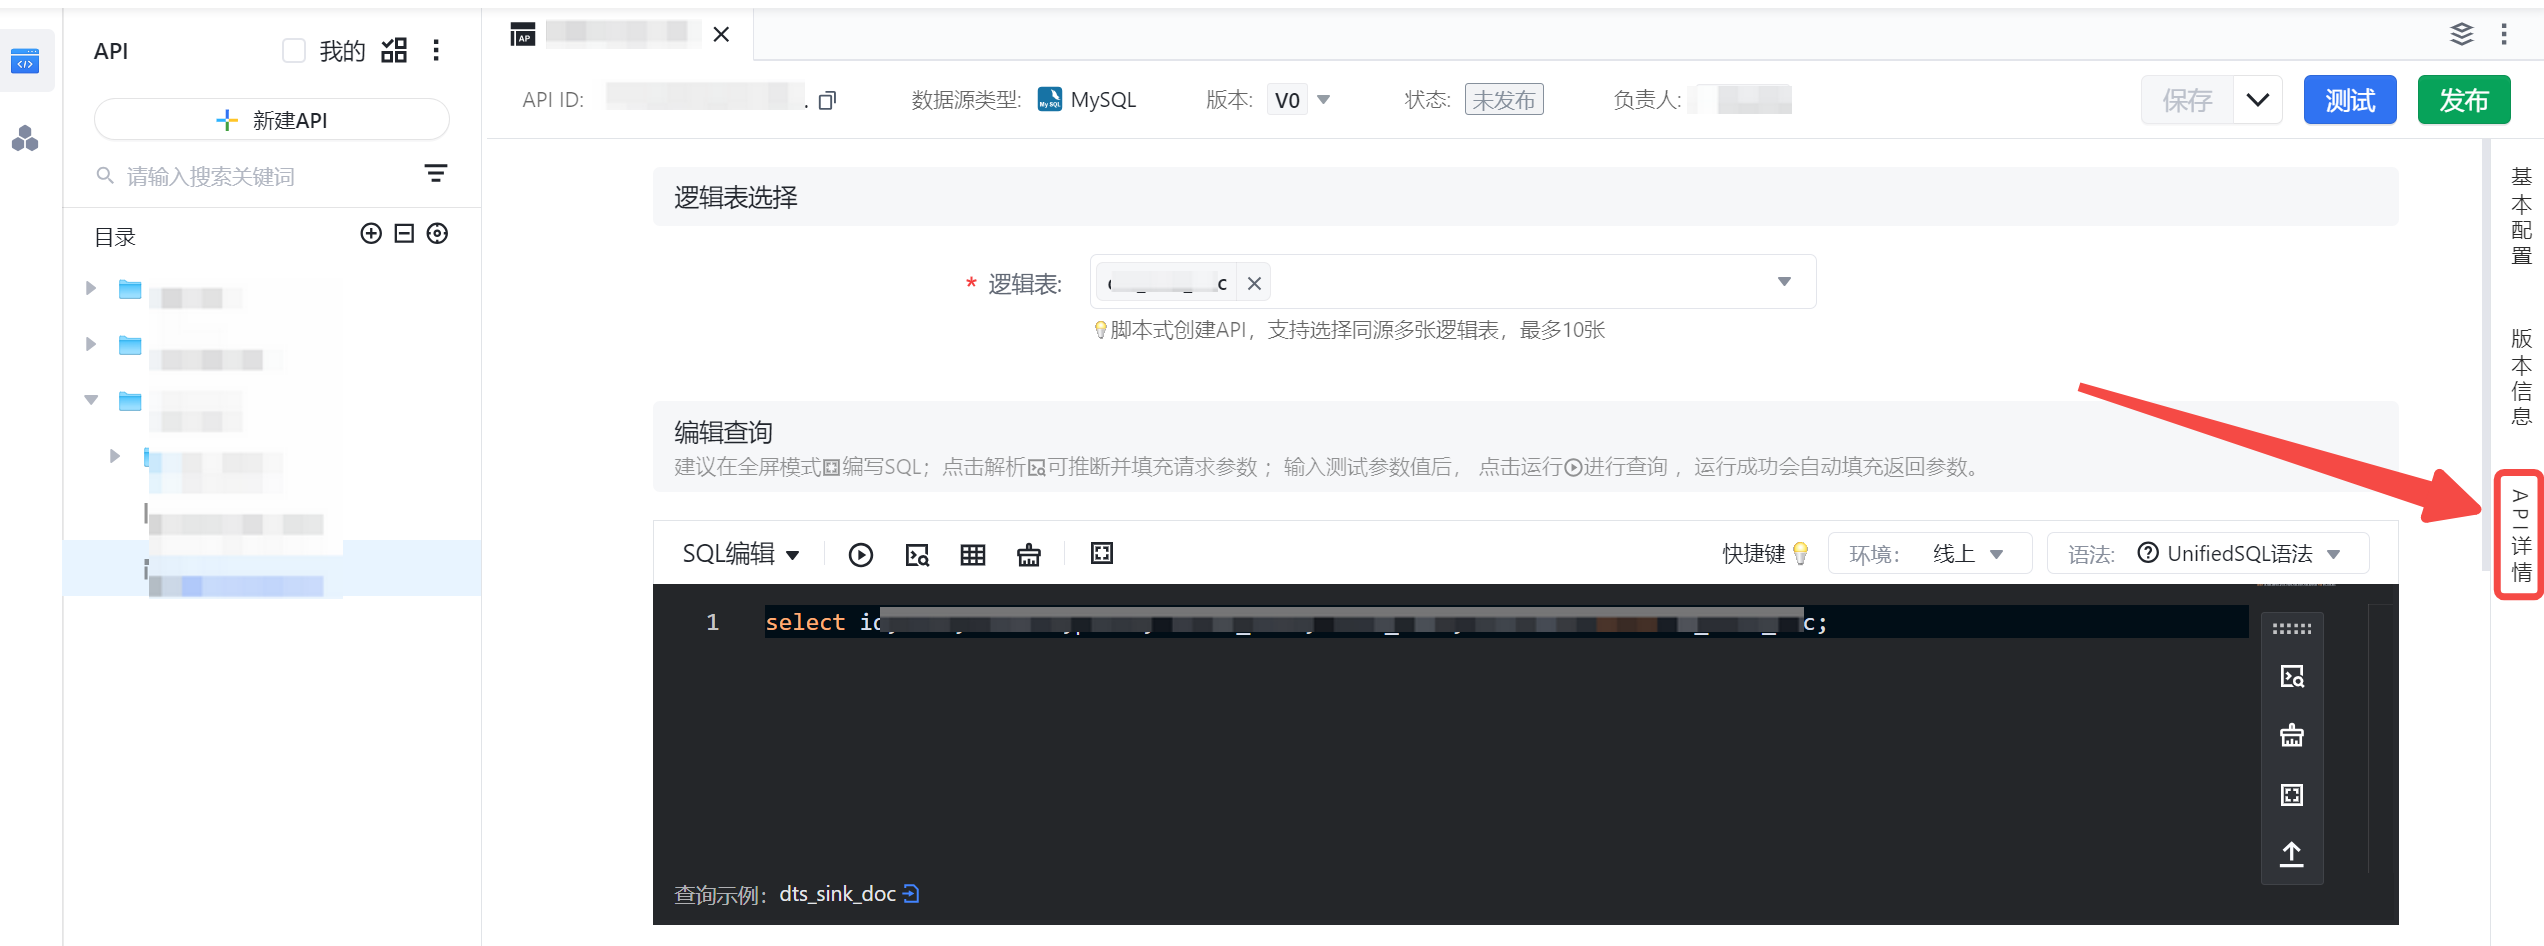Expand the save options arrow
The height and width of the screenshot is (946, 2544).
pyautogui.click(x=2258, y=100)
